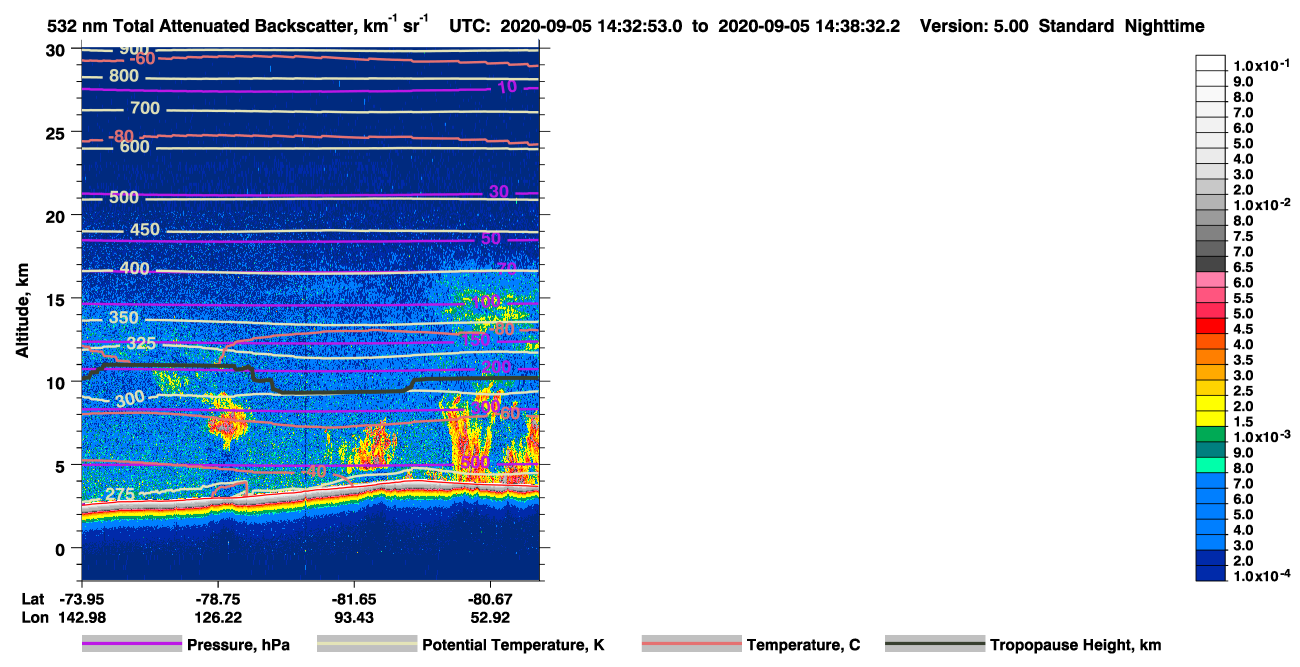1300x667 pixels.
Task: Click the 800 potential temperature contour label
Action: coord(124,76)
